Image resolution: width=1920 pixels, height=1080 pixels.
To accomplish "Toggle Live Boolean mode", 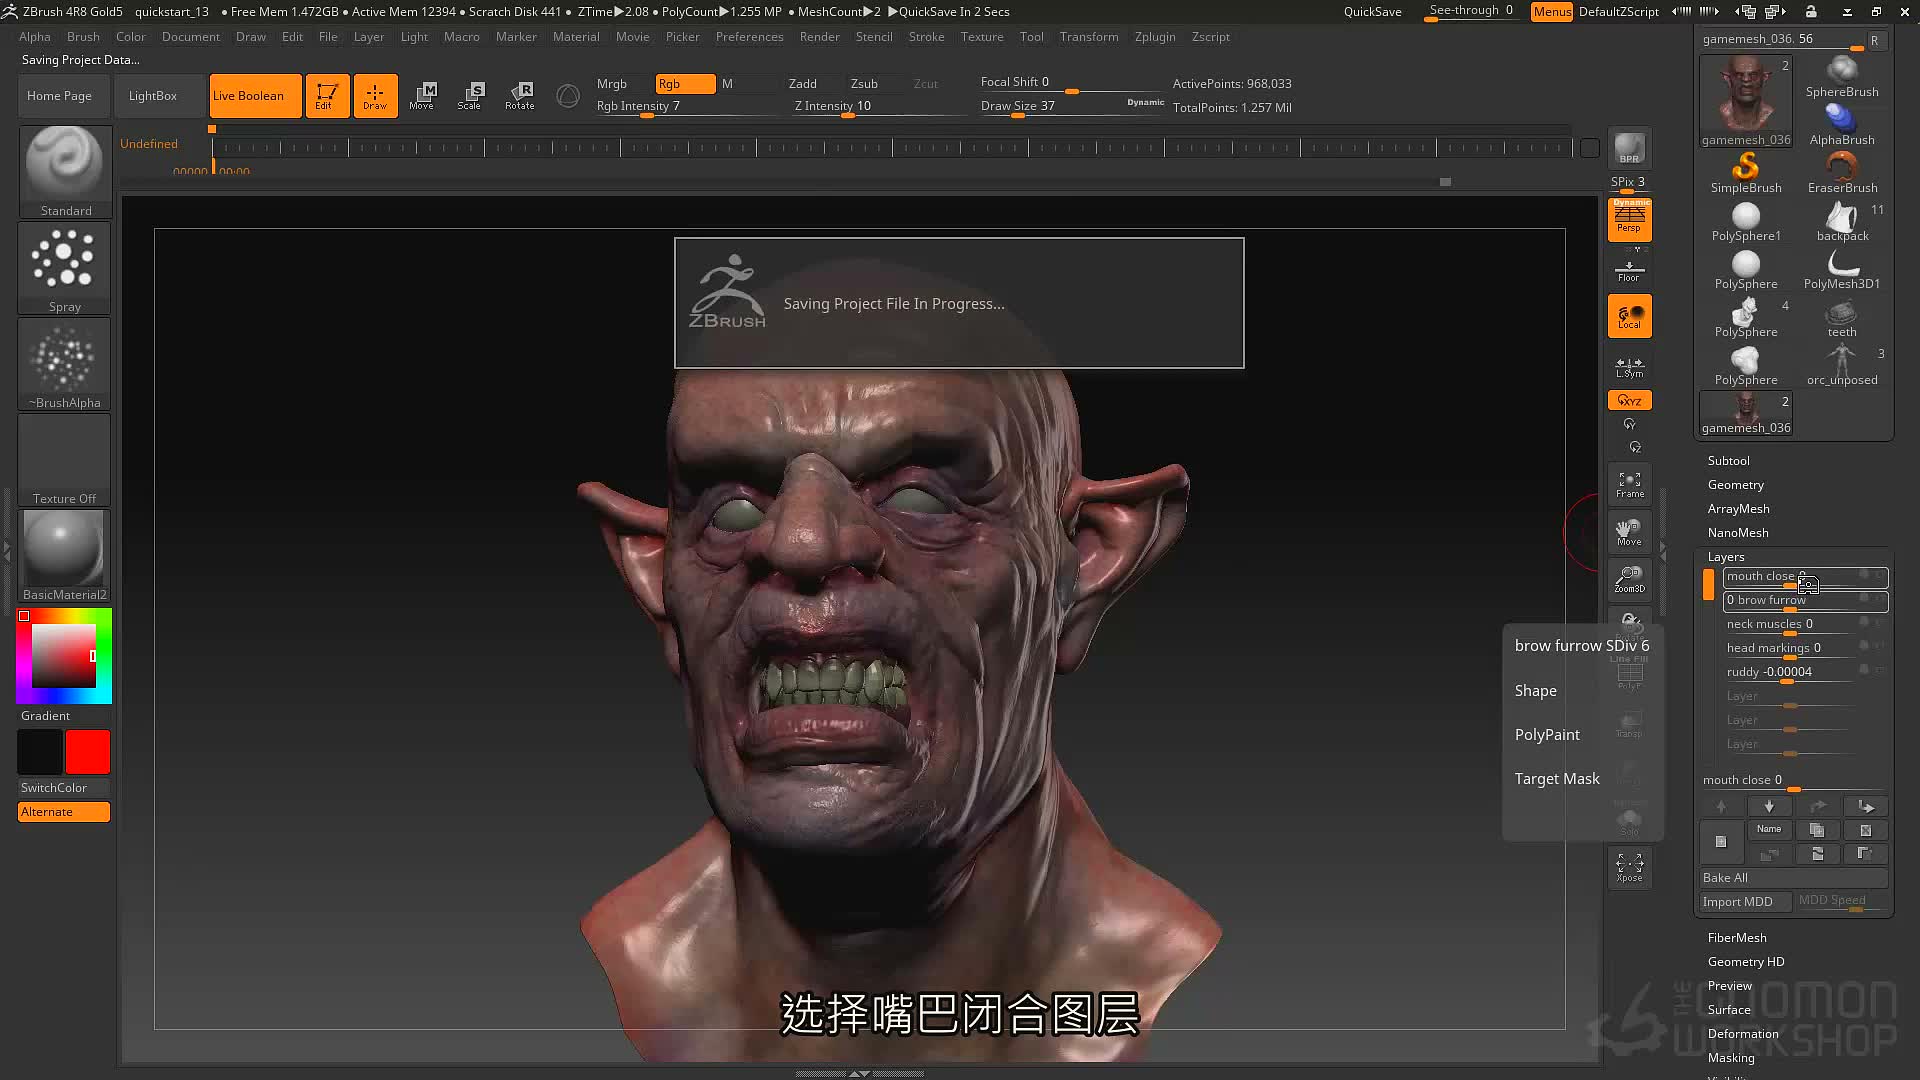I will click(x=256, y=96).
